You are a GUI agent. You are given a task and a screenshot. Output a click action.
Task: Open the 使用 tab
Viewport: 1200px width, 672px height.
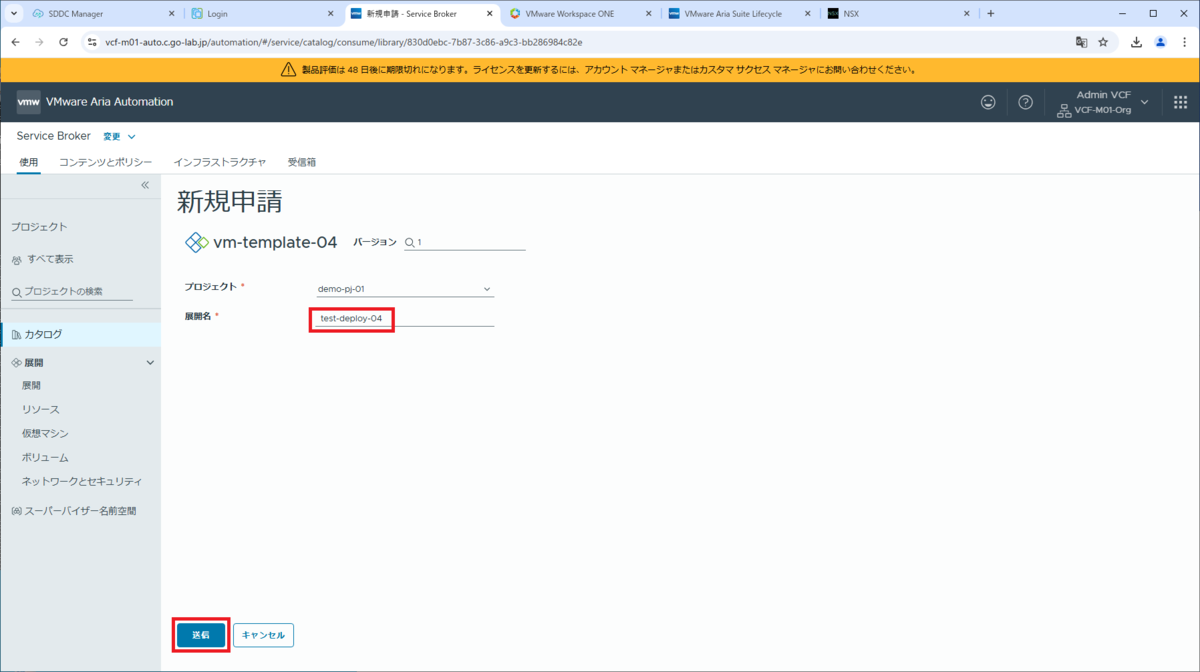[x=29, y=162]
